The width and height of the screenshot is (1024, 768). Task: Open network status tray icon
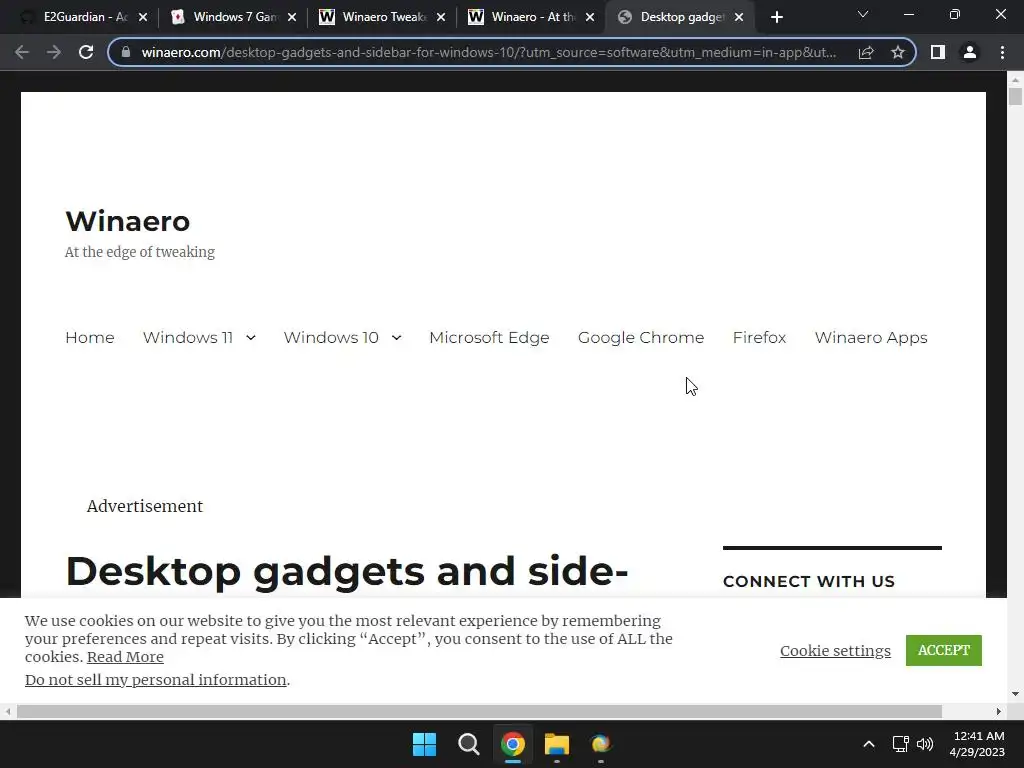click(x=901, y=744)
